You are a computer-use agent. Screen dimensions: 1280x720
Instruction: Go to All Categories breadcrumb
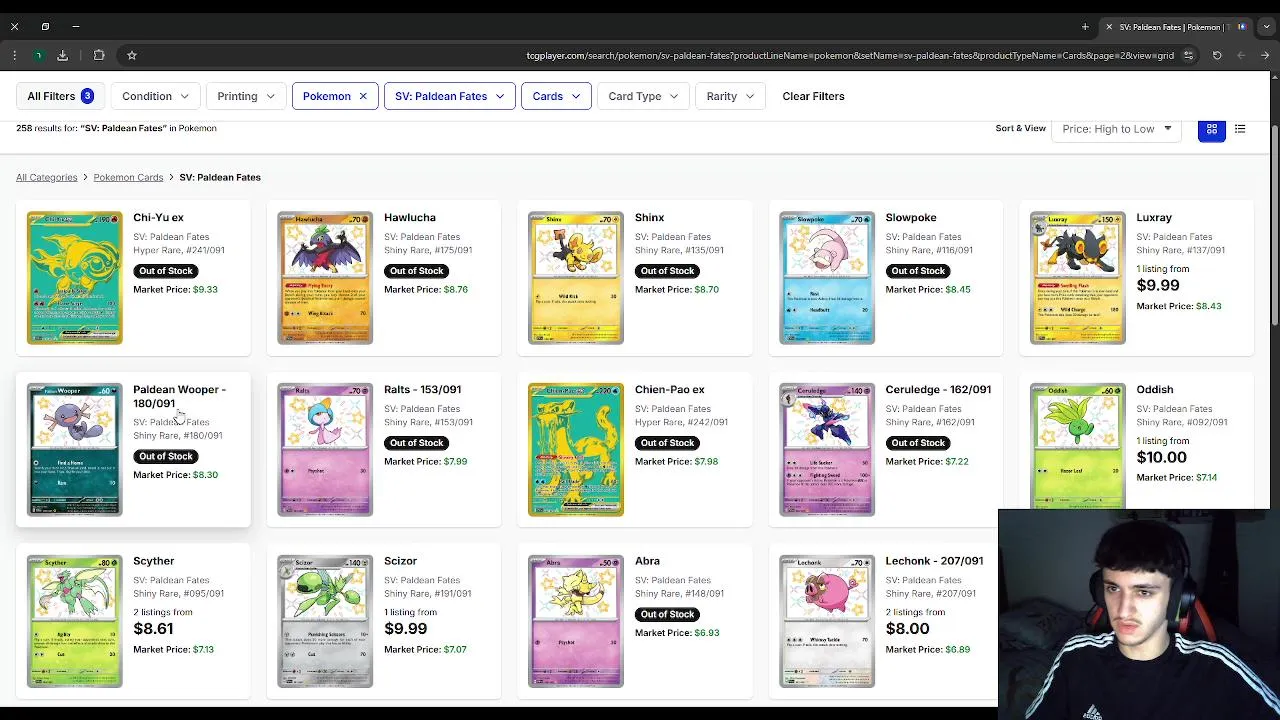click(x=46, y=177)
